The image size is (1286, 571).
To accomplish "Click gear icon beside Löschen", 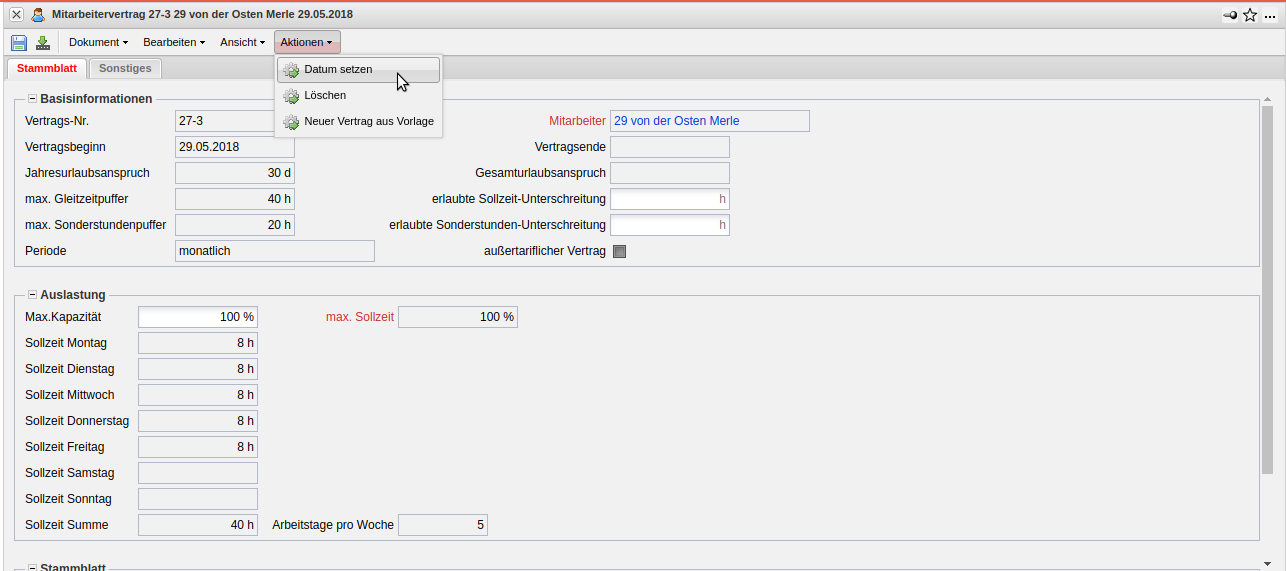I will tap(291, 96).
